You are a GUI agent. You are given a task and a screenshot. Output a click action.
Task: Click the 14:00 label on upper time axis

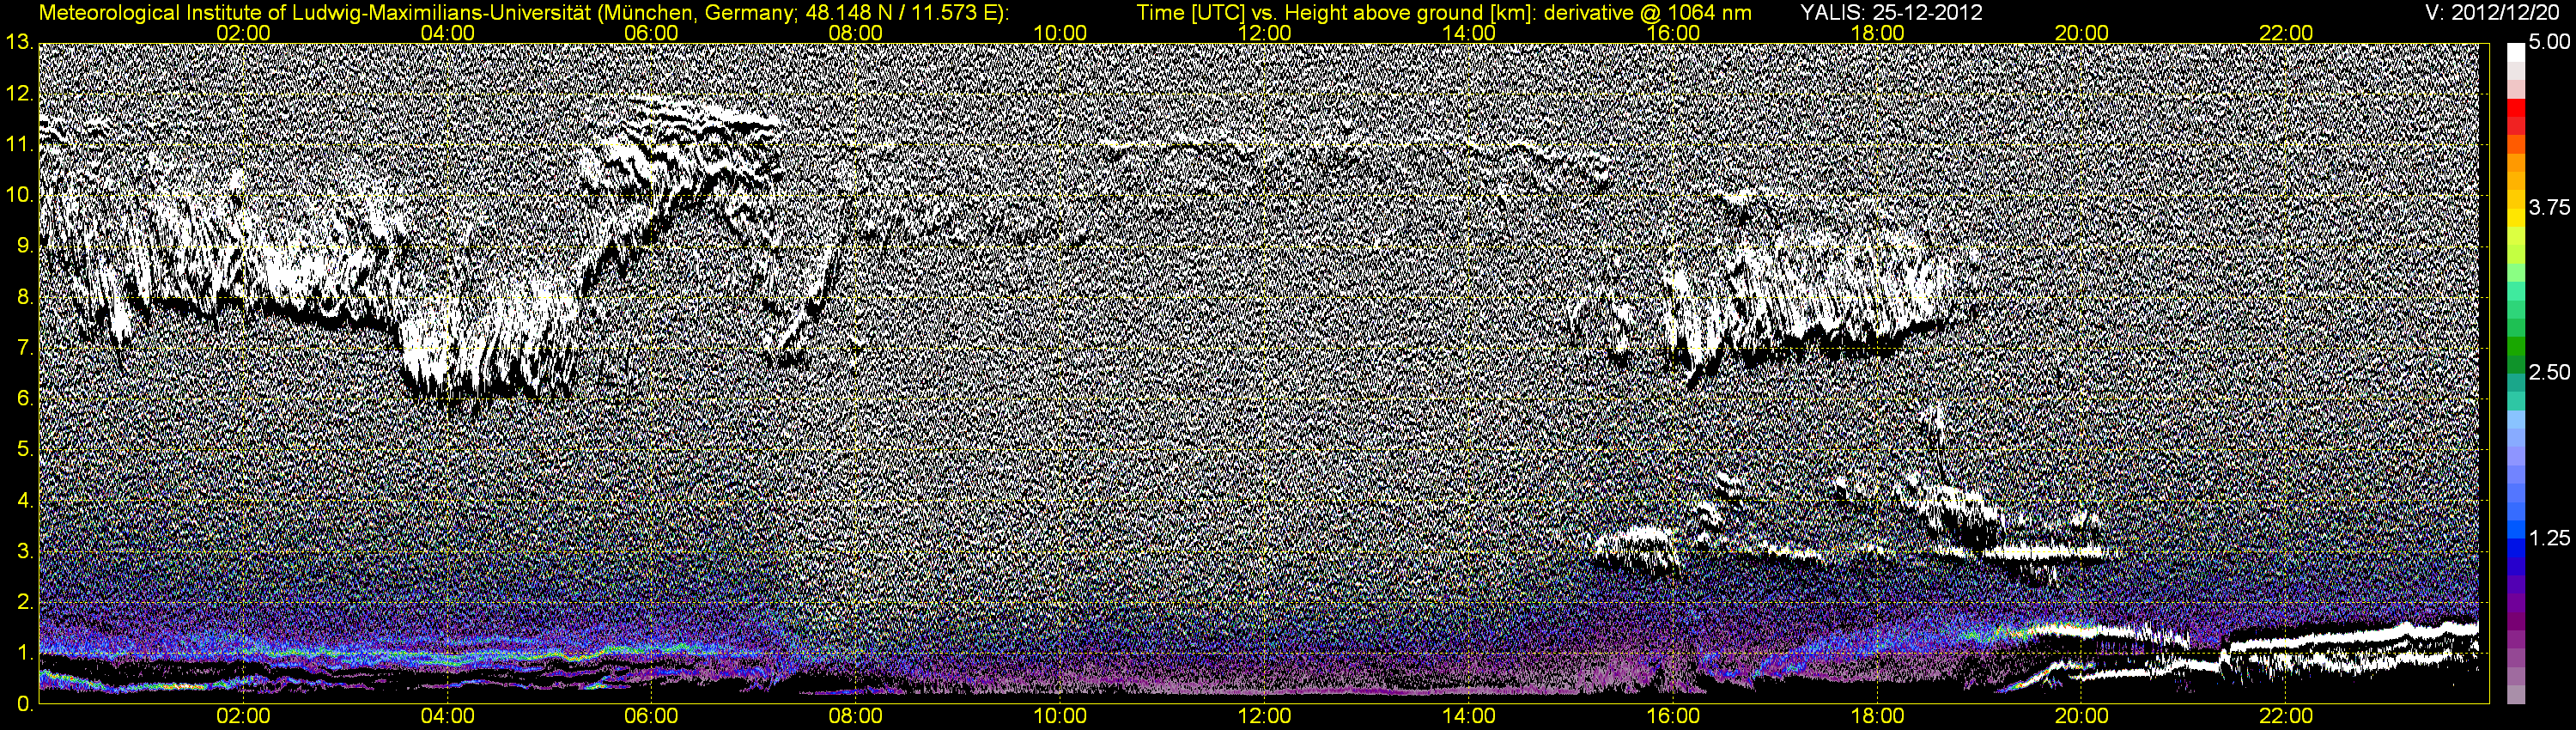click(1469, 33)
